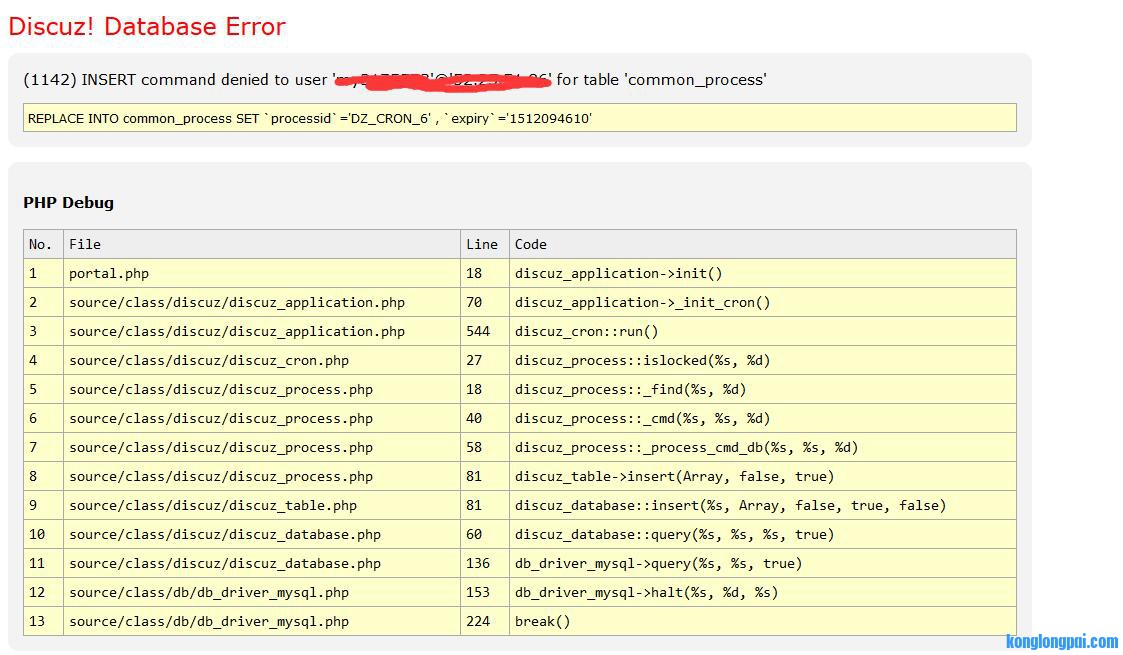Click 'discuz_database::insert' code cell
1123x655 pixels.
pos(763,505)
